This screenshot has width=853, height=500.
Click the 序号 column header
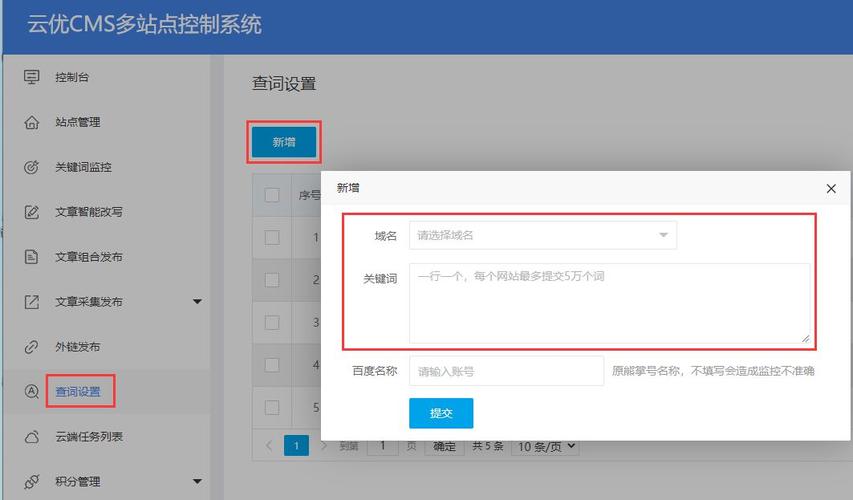(309, 195)
